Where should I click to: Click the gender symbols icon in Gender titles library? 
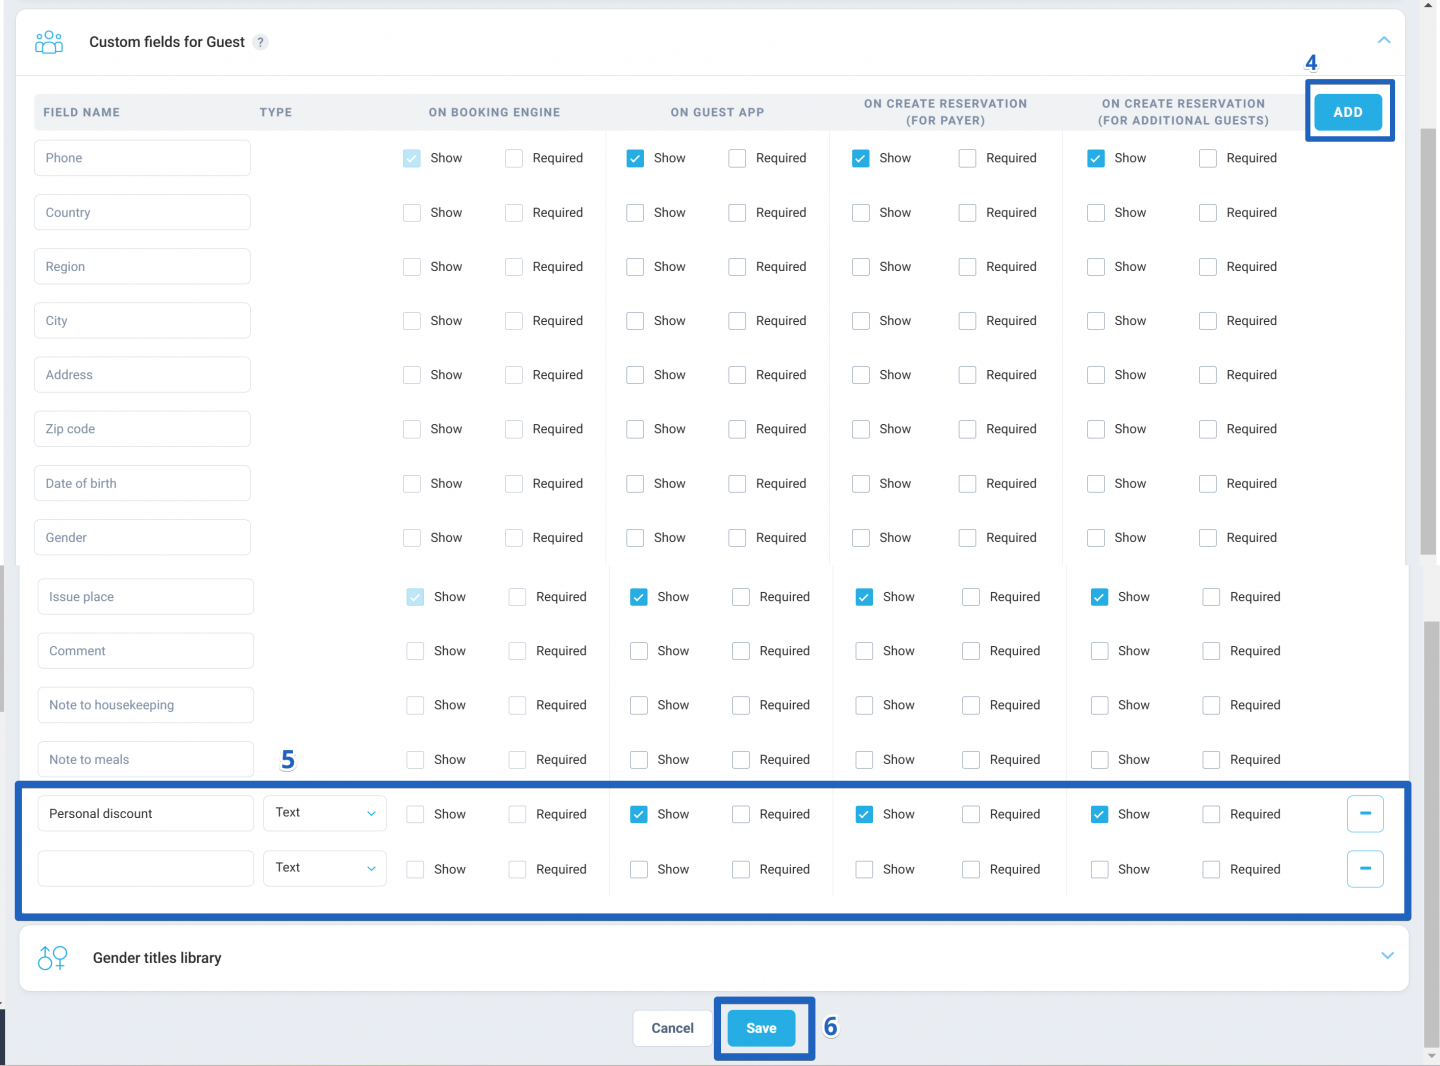point(53,958)
